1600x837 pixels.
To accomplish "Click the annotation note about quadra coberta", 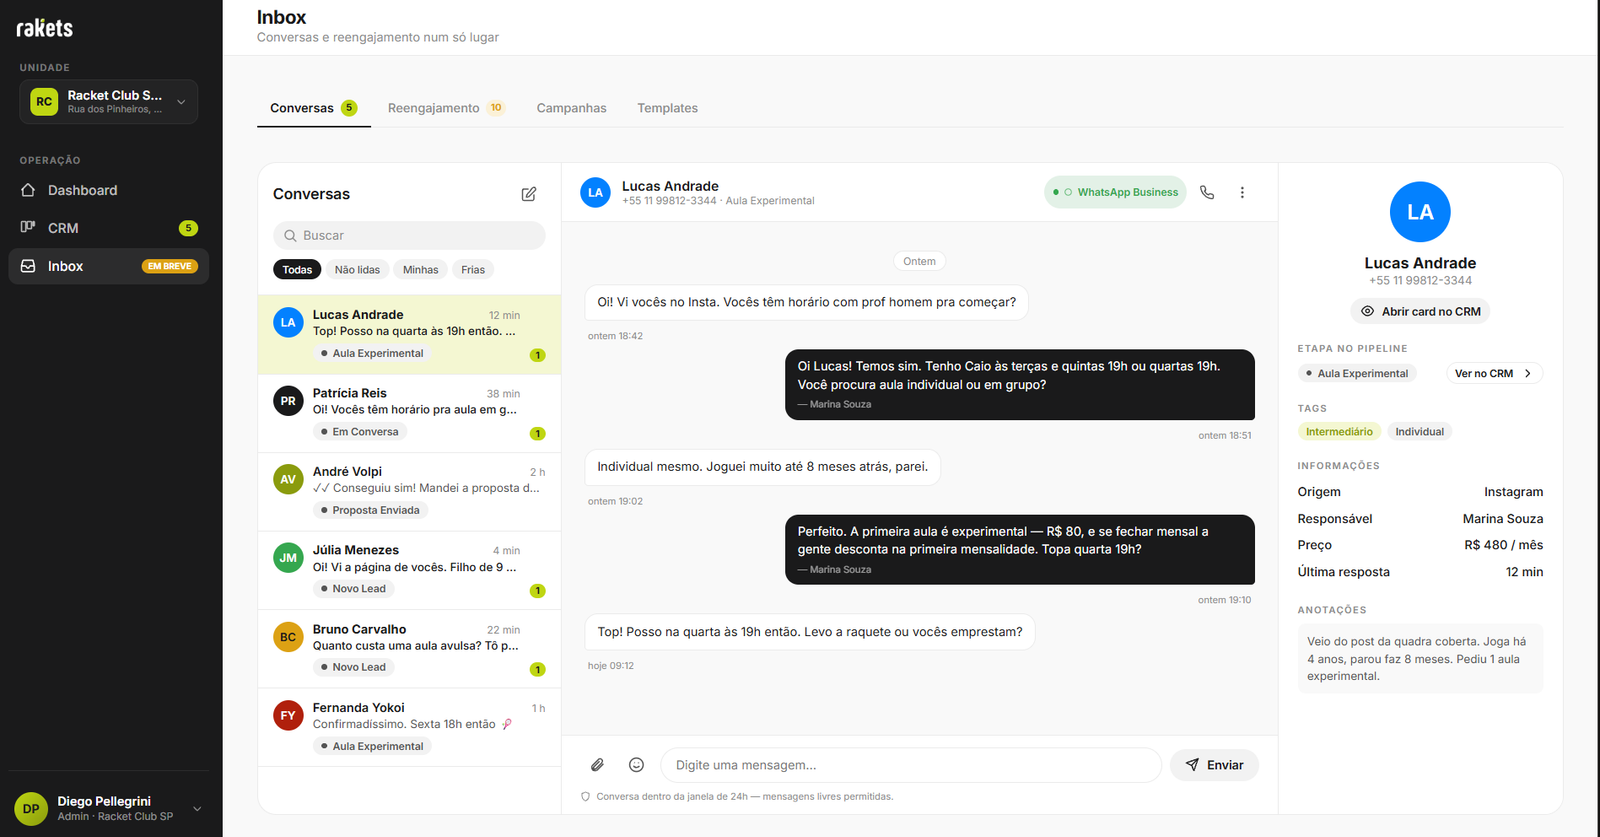I will (x=1420, y=659).
